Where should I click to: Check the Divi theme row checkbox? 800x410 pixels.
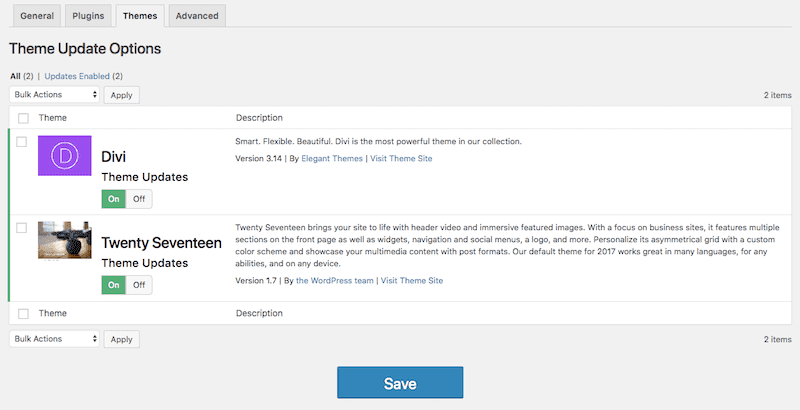tap(21, 142)
